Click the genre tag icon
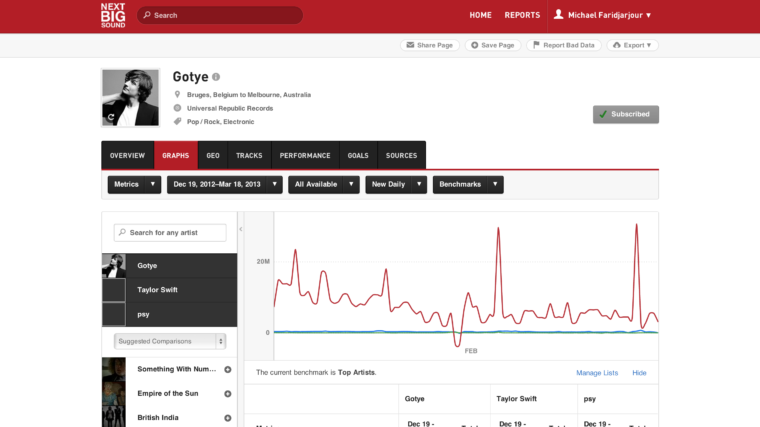The width and height of the screenshot is (760, 427). 177,122
